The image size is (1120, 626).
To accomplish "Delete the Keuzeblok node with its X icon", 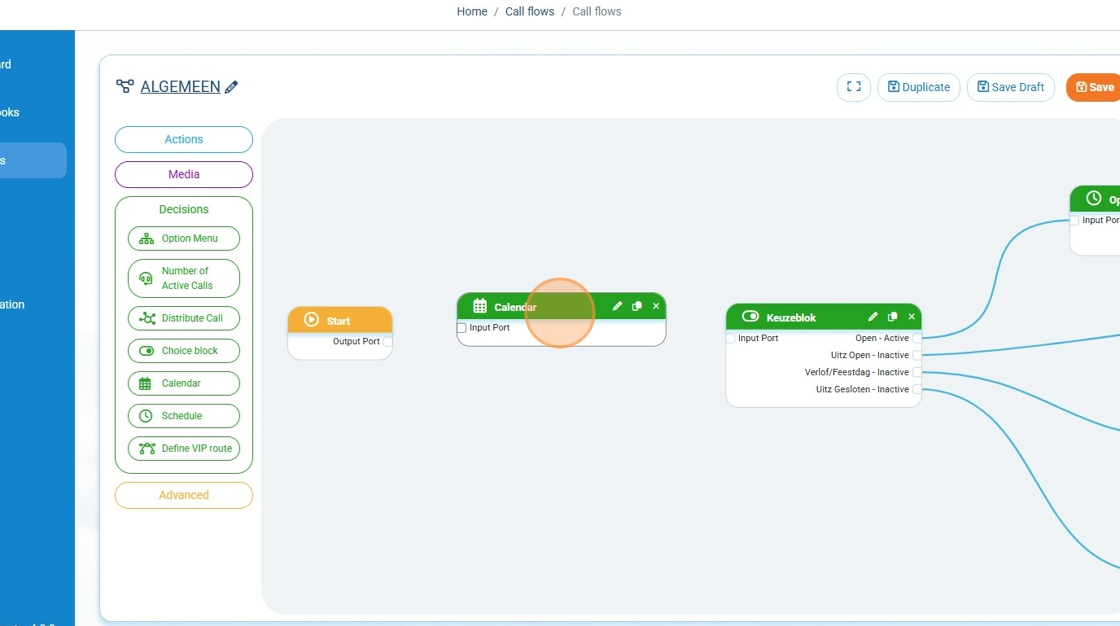I will (x=911, y=317).
